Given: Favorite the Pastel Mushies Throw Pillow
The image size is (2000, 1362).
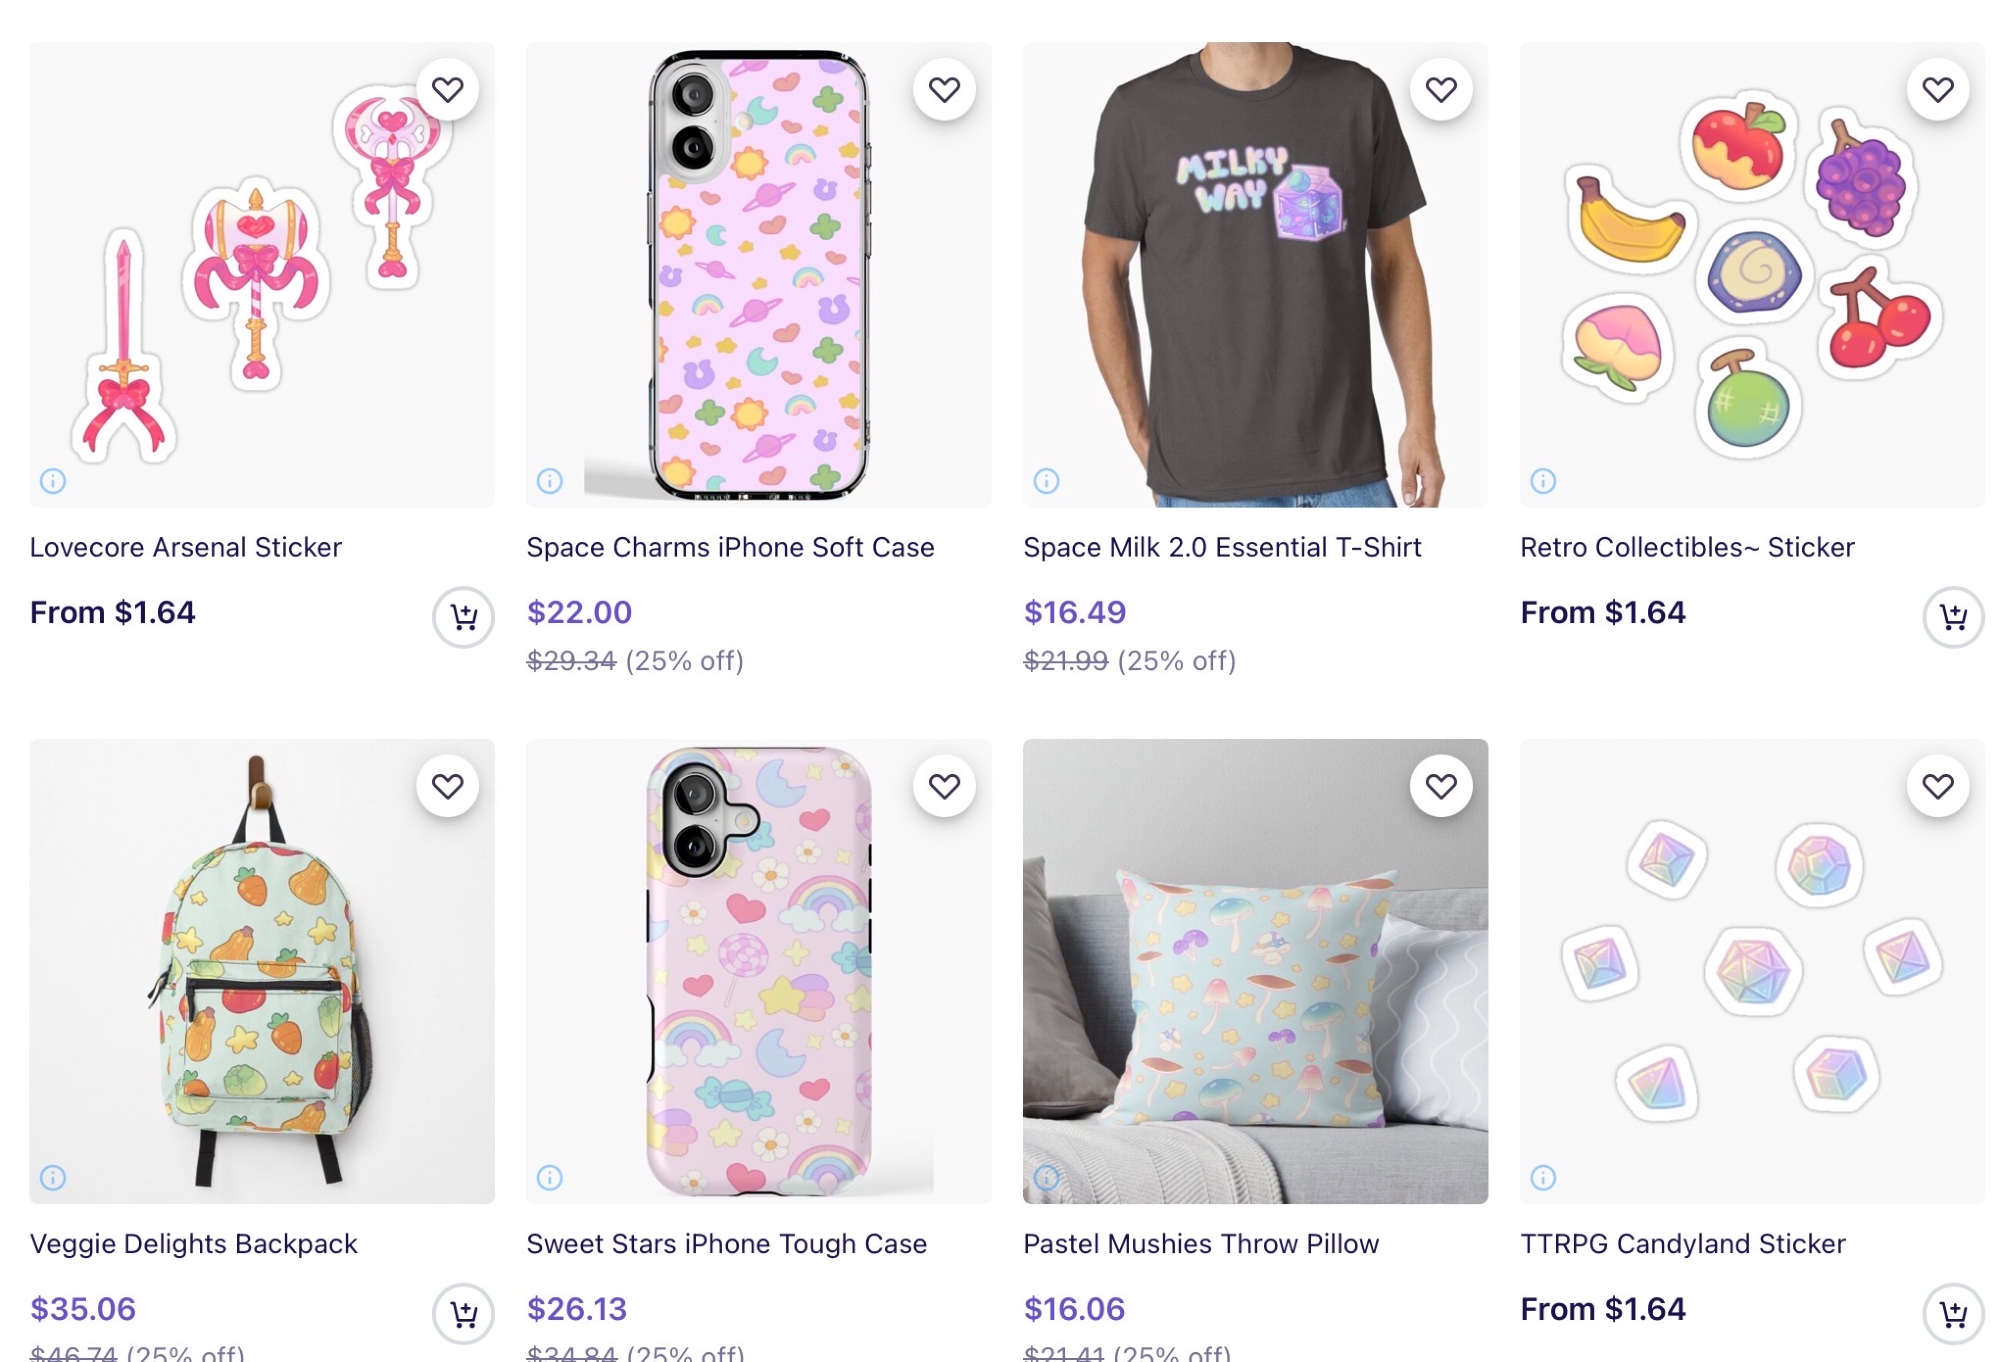Looking at the screenshot, I should pyautogui.click(x=1441, y=787).
